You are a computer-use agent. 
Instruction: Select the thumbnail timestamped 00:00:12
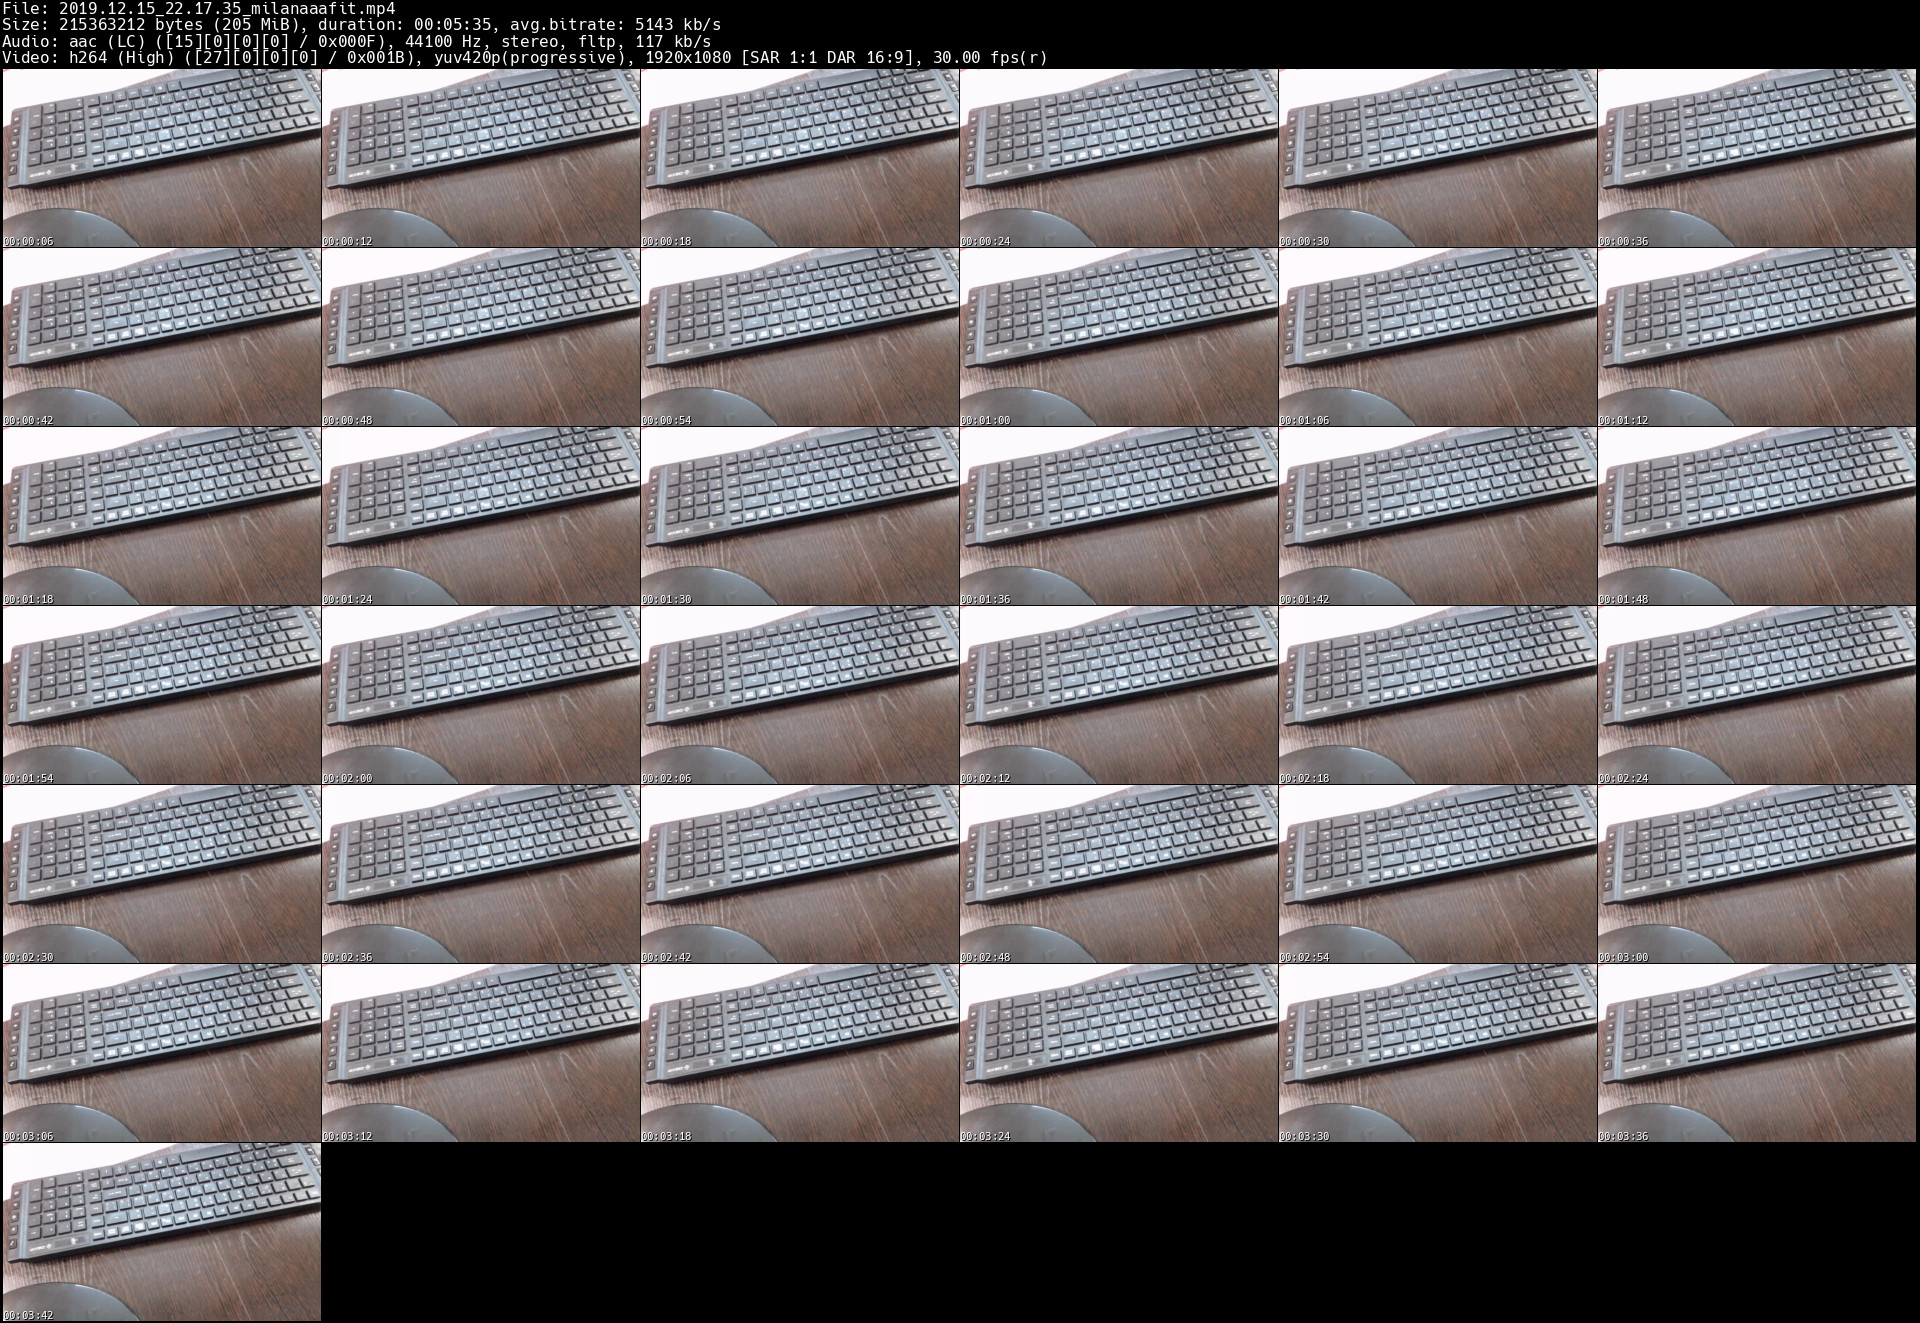pos(481,158)
